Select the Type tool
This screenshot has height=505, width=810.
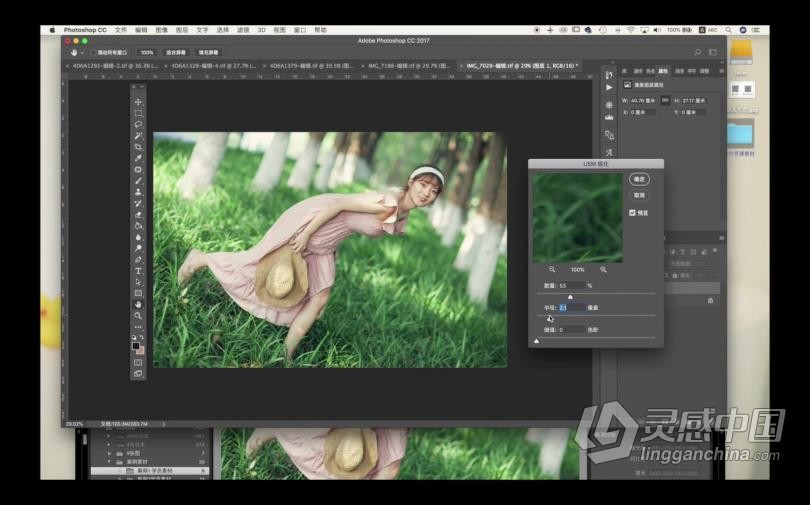[138, 271]
